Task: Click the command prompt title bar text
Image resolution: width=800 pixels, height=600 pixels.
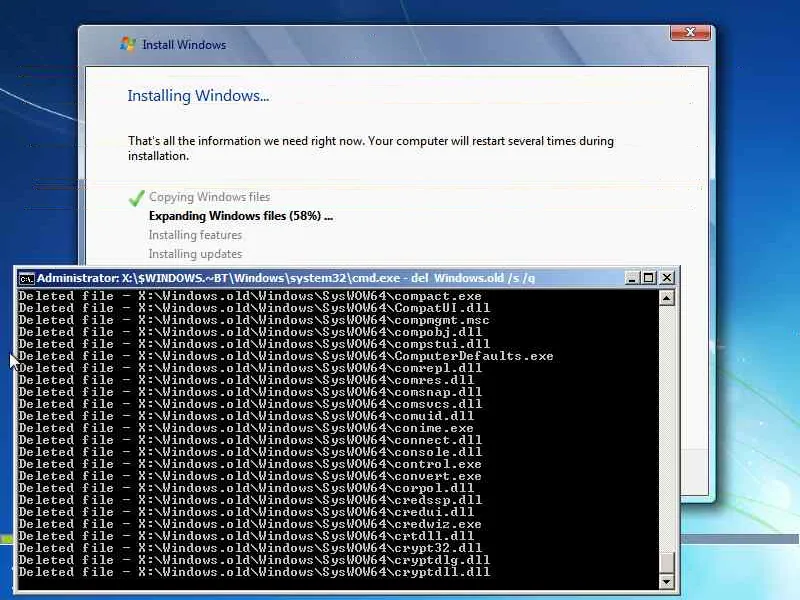Action: coord(286,278)
